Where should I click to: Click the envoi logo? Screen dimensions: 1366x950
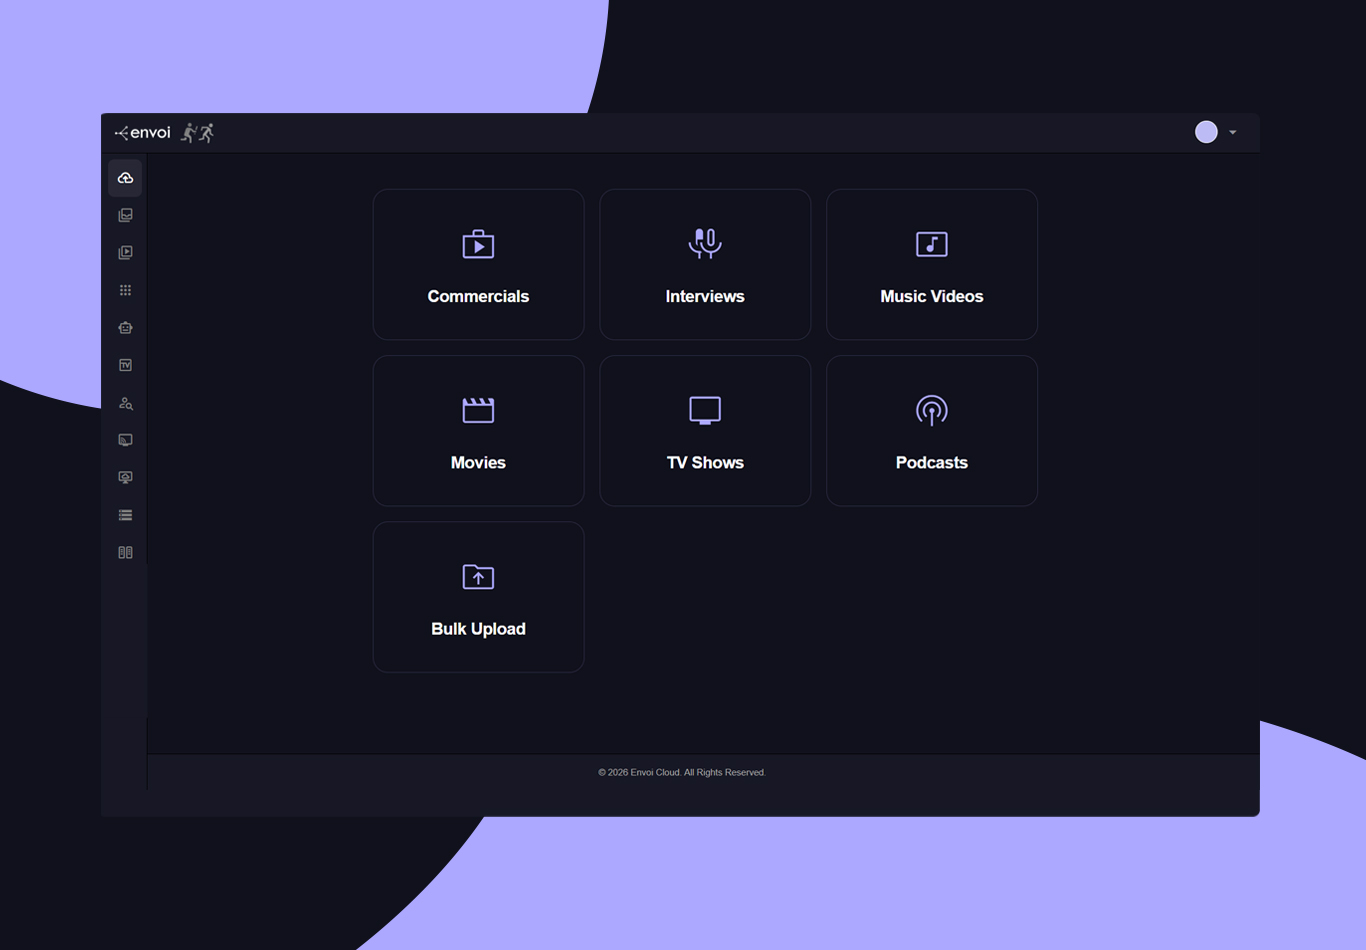143,132
